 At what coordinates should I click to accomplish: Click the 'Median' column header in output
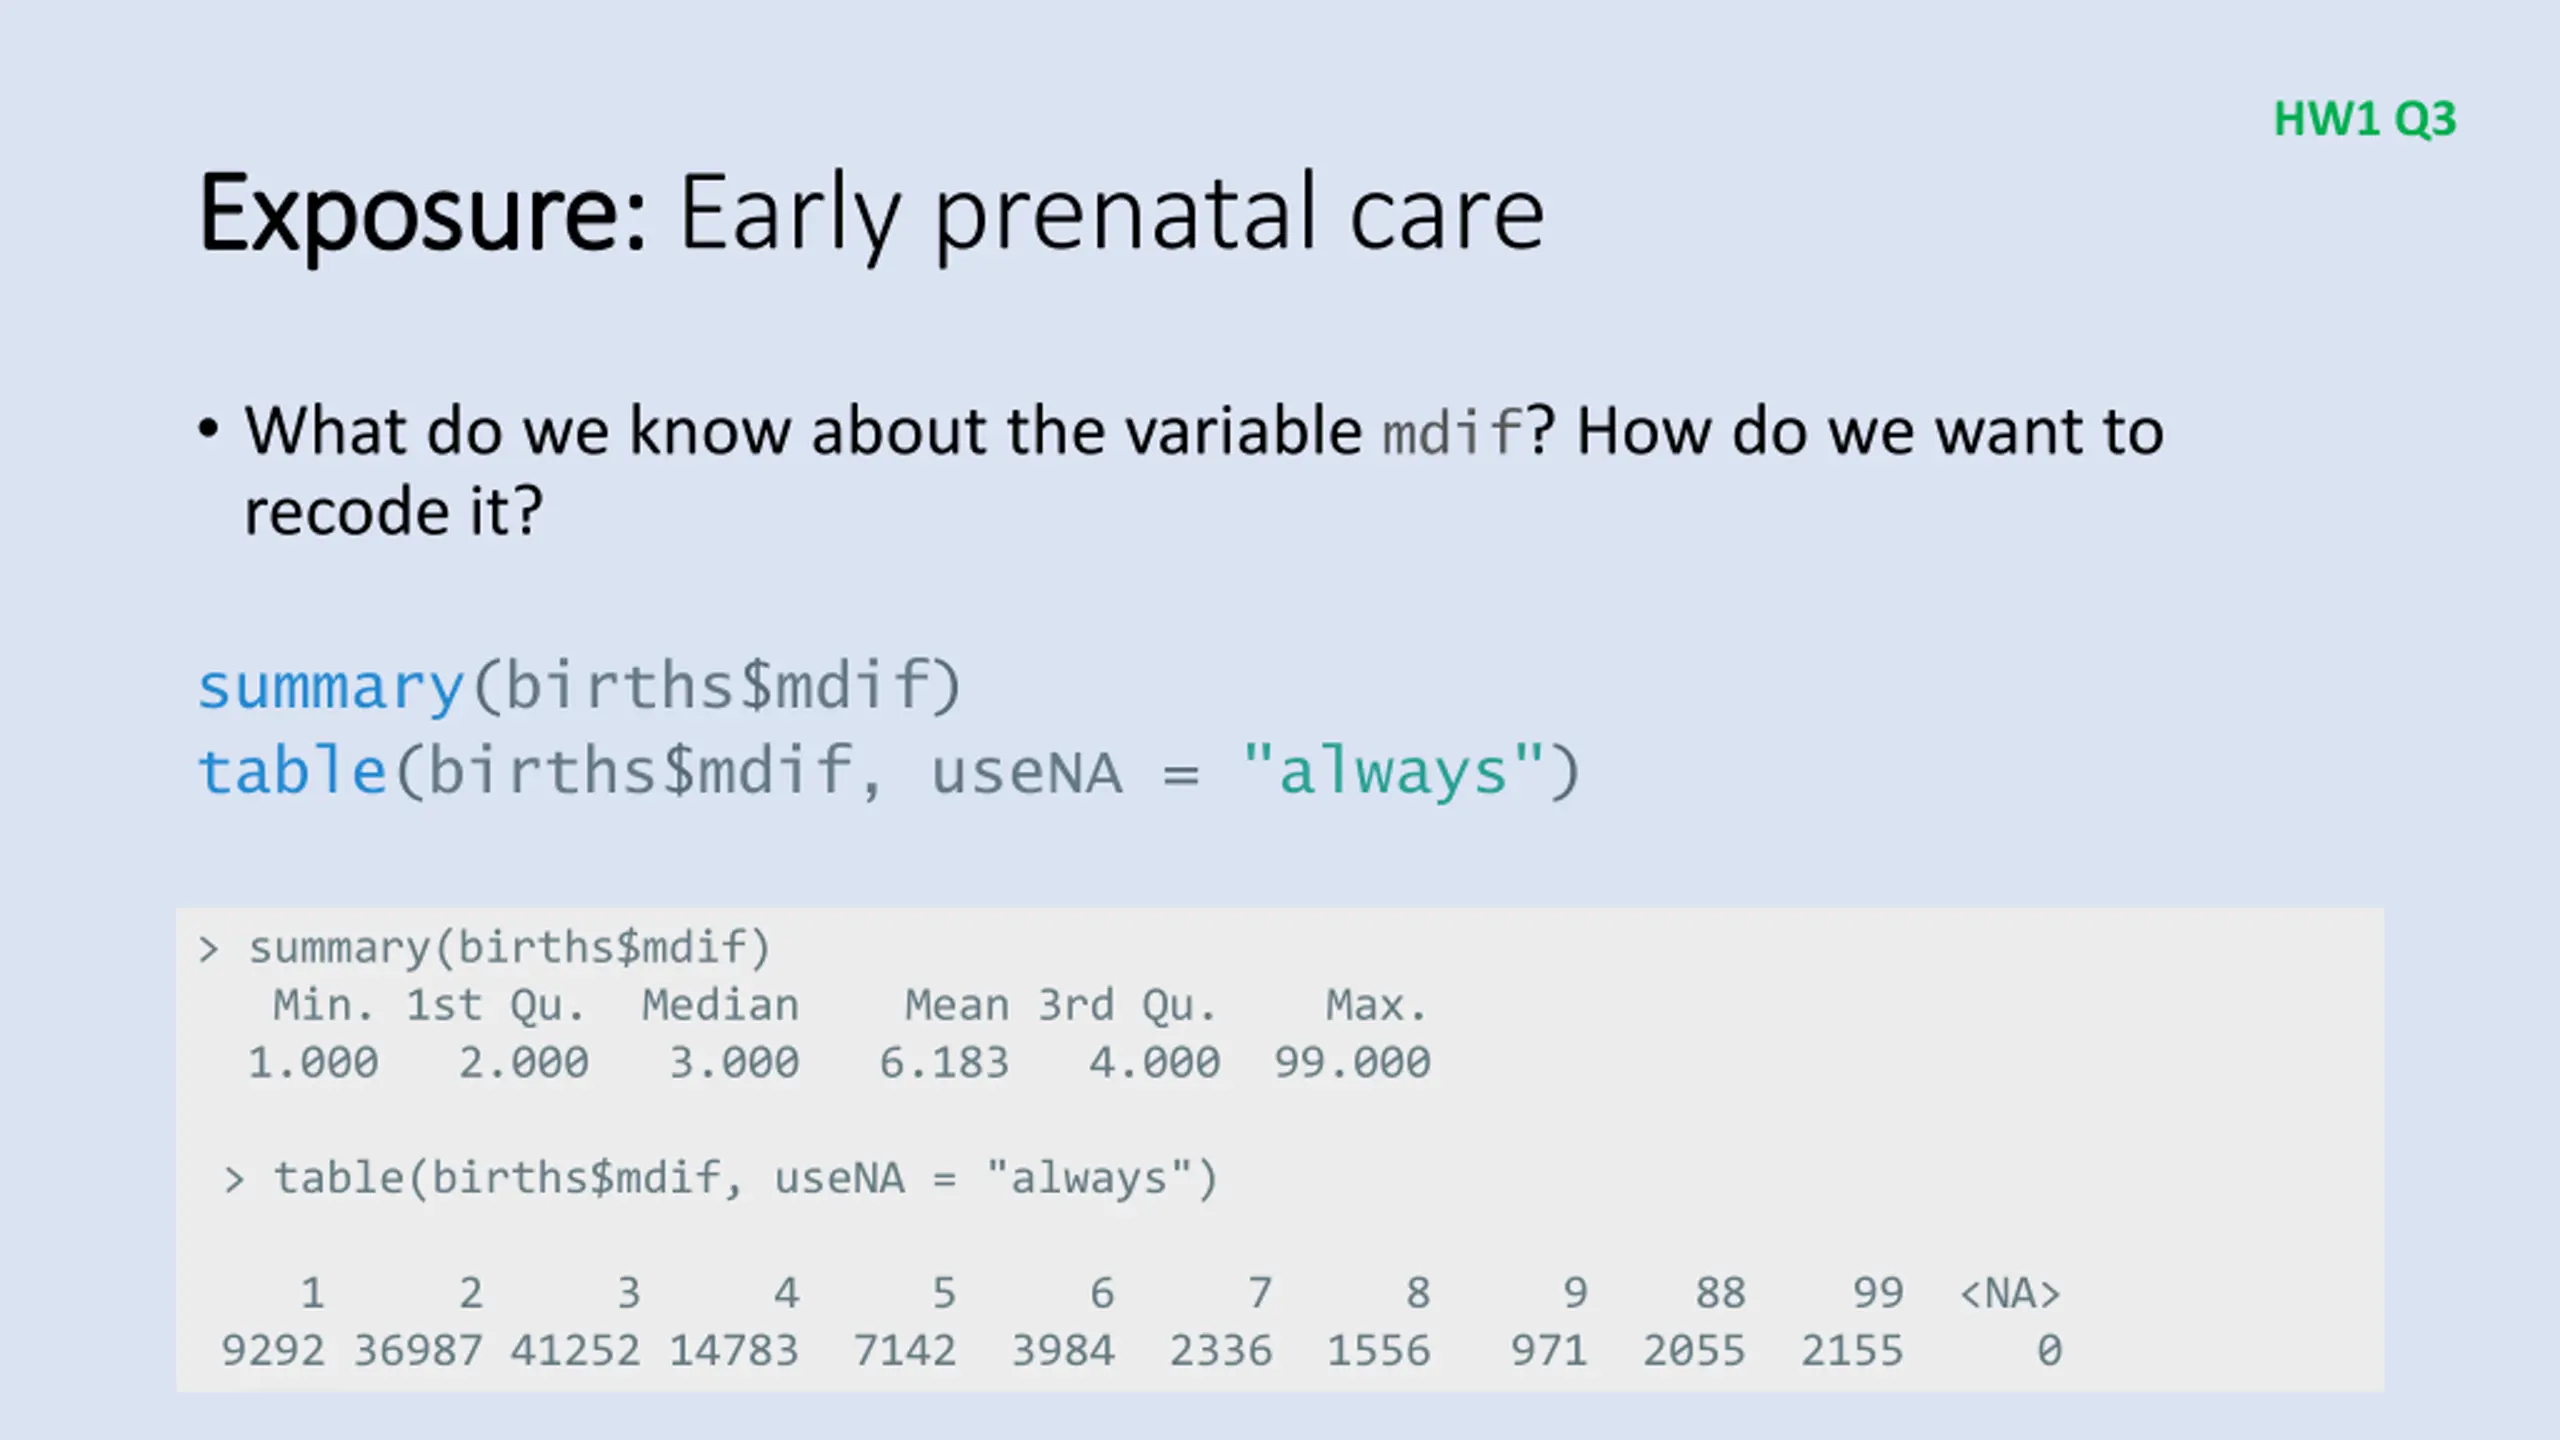pyautogui.click(x=721, y=1005)
